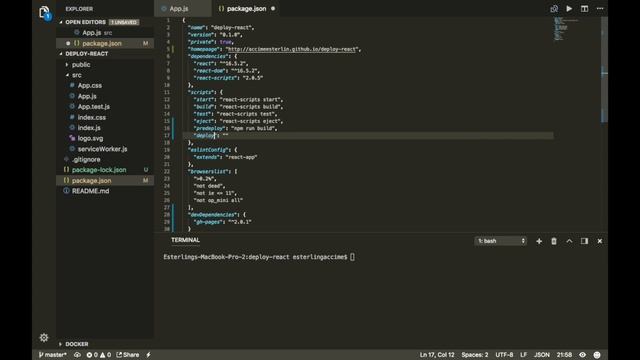Open the App.test.js file
640x360 pixels.
[93, 107]
